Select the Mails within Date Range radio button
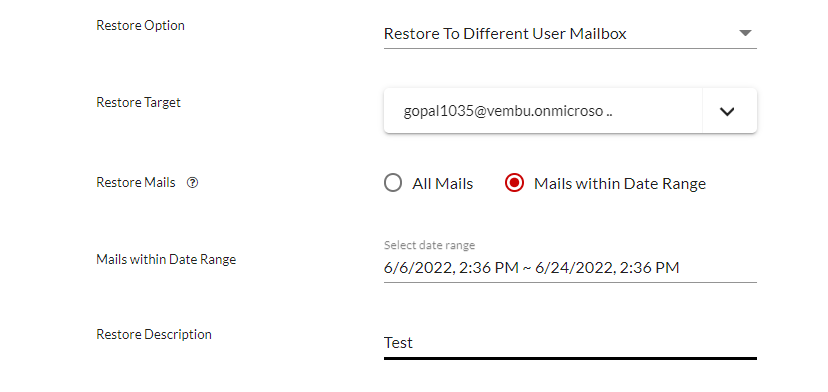 pyautogui.click(x=514, y=183)
